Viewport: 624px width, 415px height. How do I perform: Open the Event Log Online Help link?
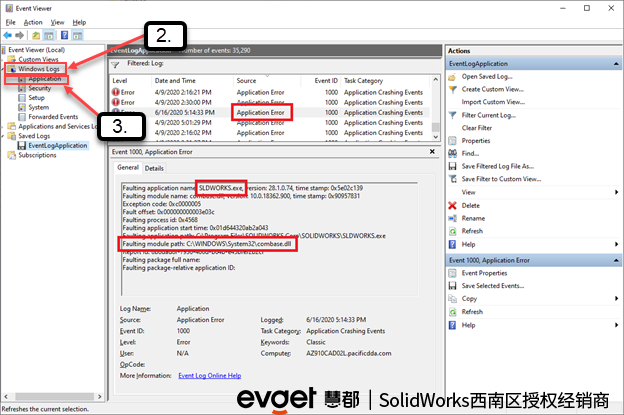[x=209, y=376]
